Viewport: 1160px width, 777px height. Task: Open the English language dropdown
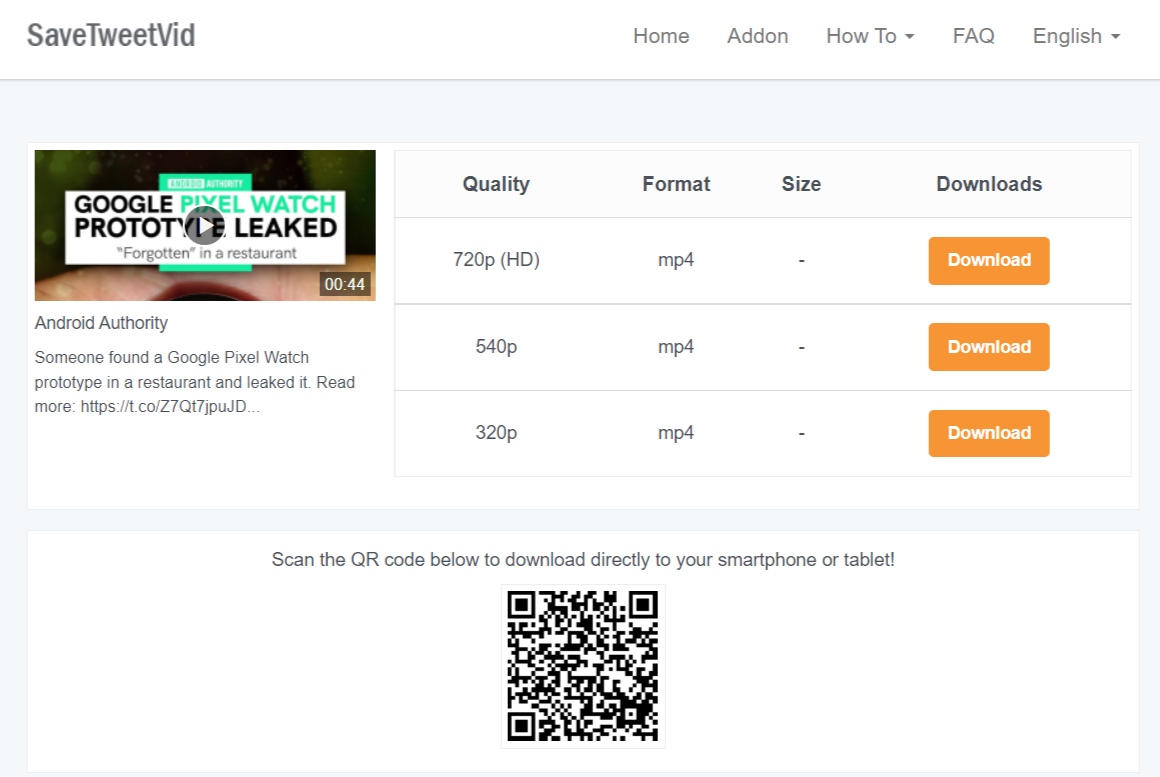tap(1076, 36)
